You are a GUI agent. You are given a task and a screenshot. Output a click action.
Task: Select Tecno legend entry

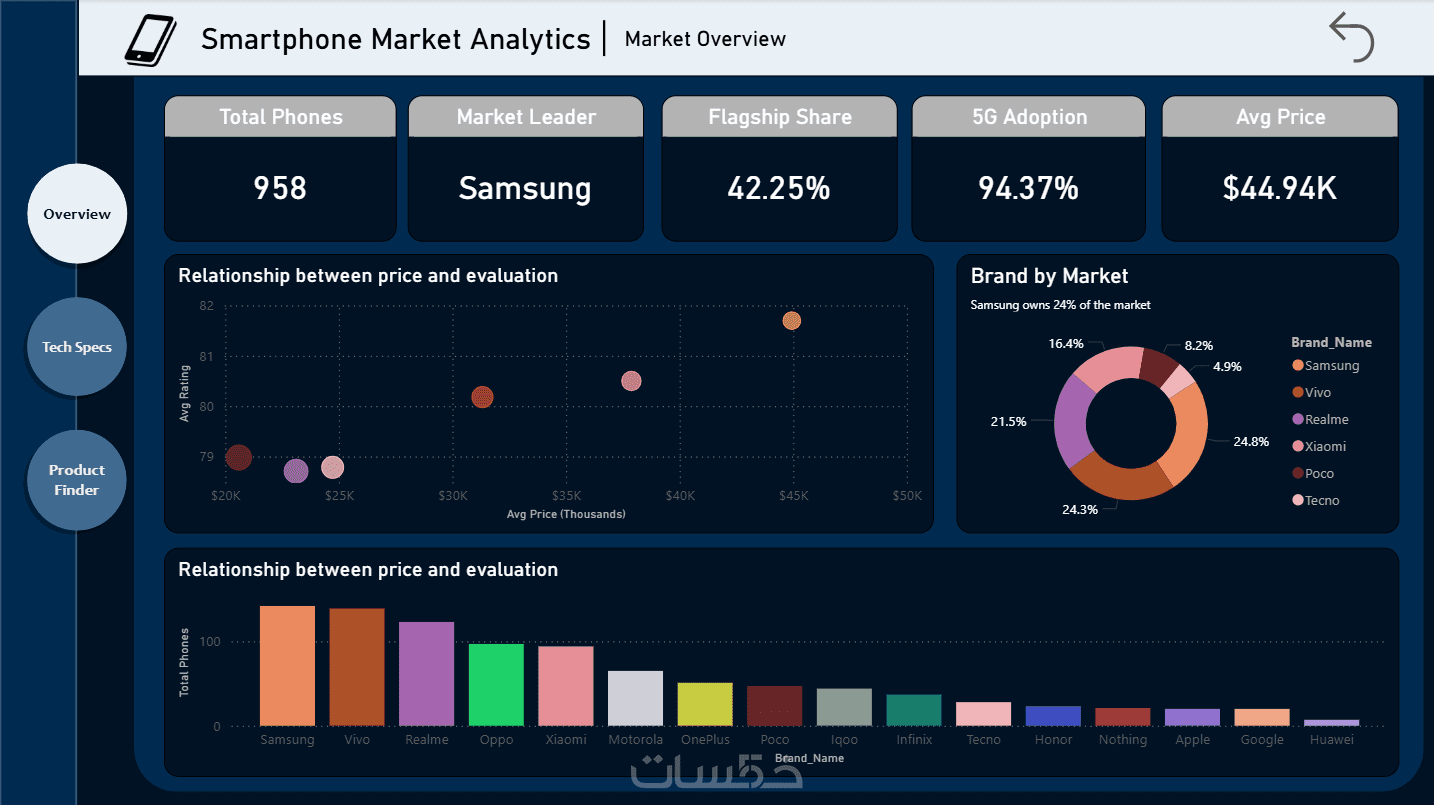pyautogui.click(x=1316, y=501)
